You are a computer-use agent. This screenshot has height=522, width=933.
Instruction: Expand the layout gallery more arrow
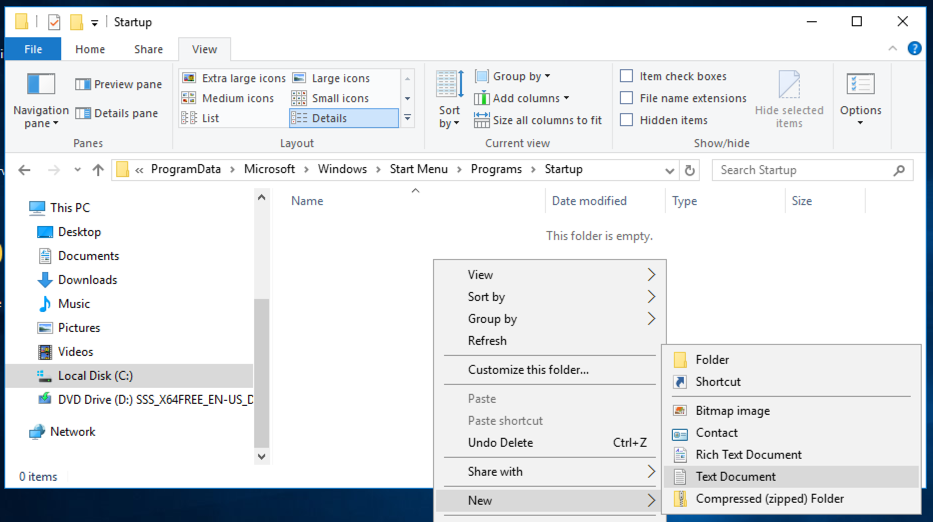[408, 118]
